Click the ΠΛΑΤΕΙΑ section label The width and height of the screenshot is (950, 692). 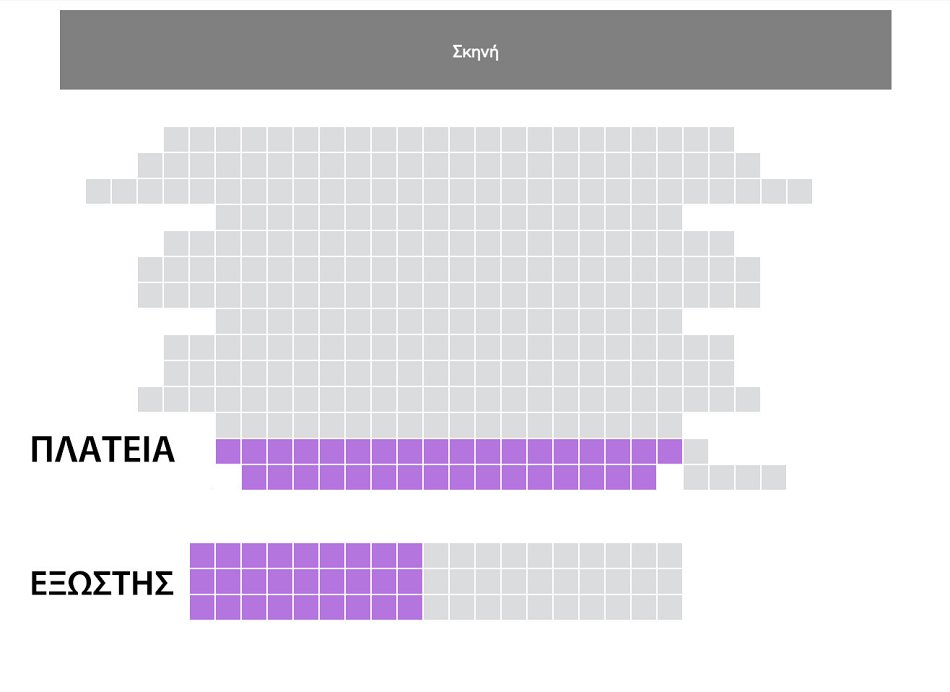coord(103,450)
